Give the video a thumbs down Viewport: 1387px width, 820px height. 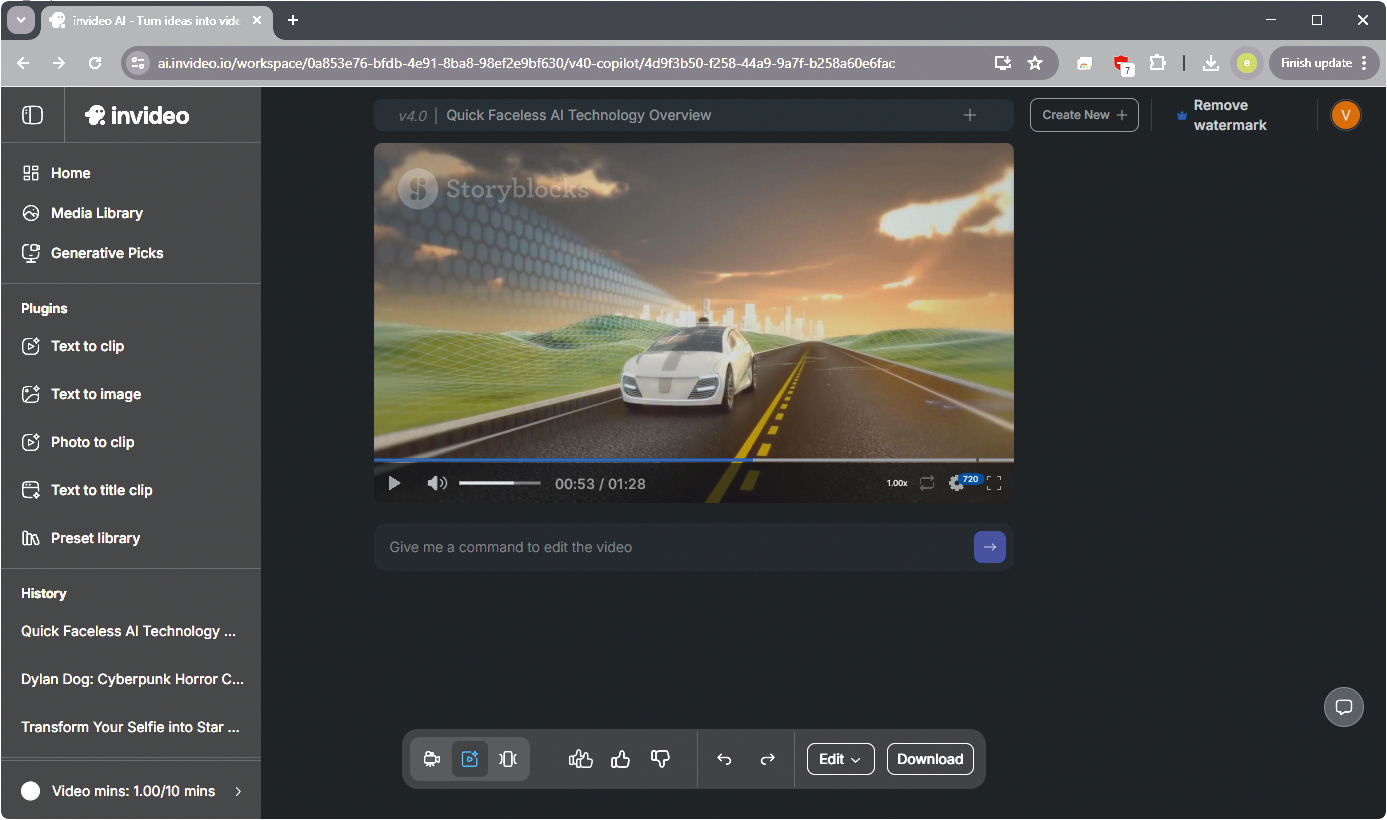coord(660,759)
